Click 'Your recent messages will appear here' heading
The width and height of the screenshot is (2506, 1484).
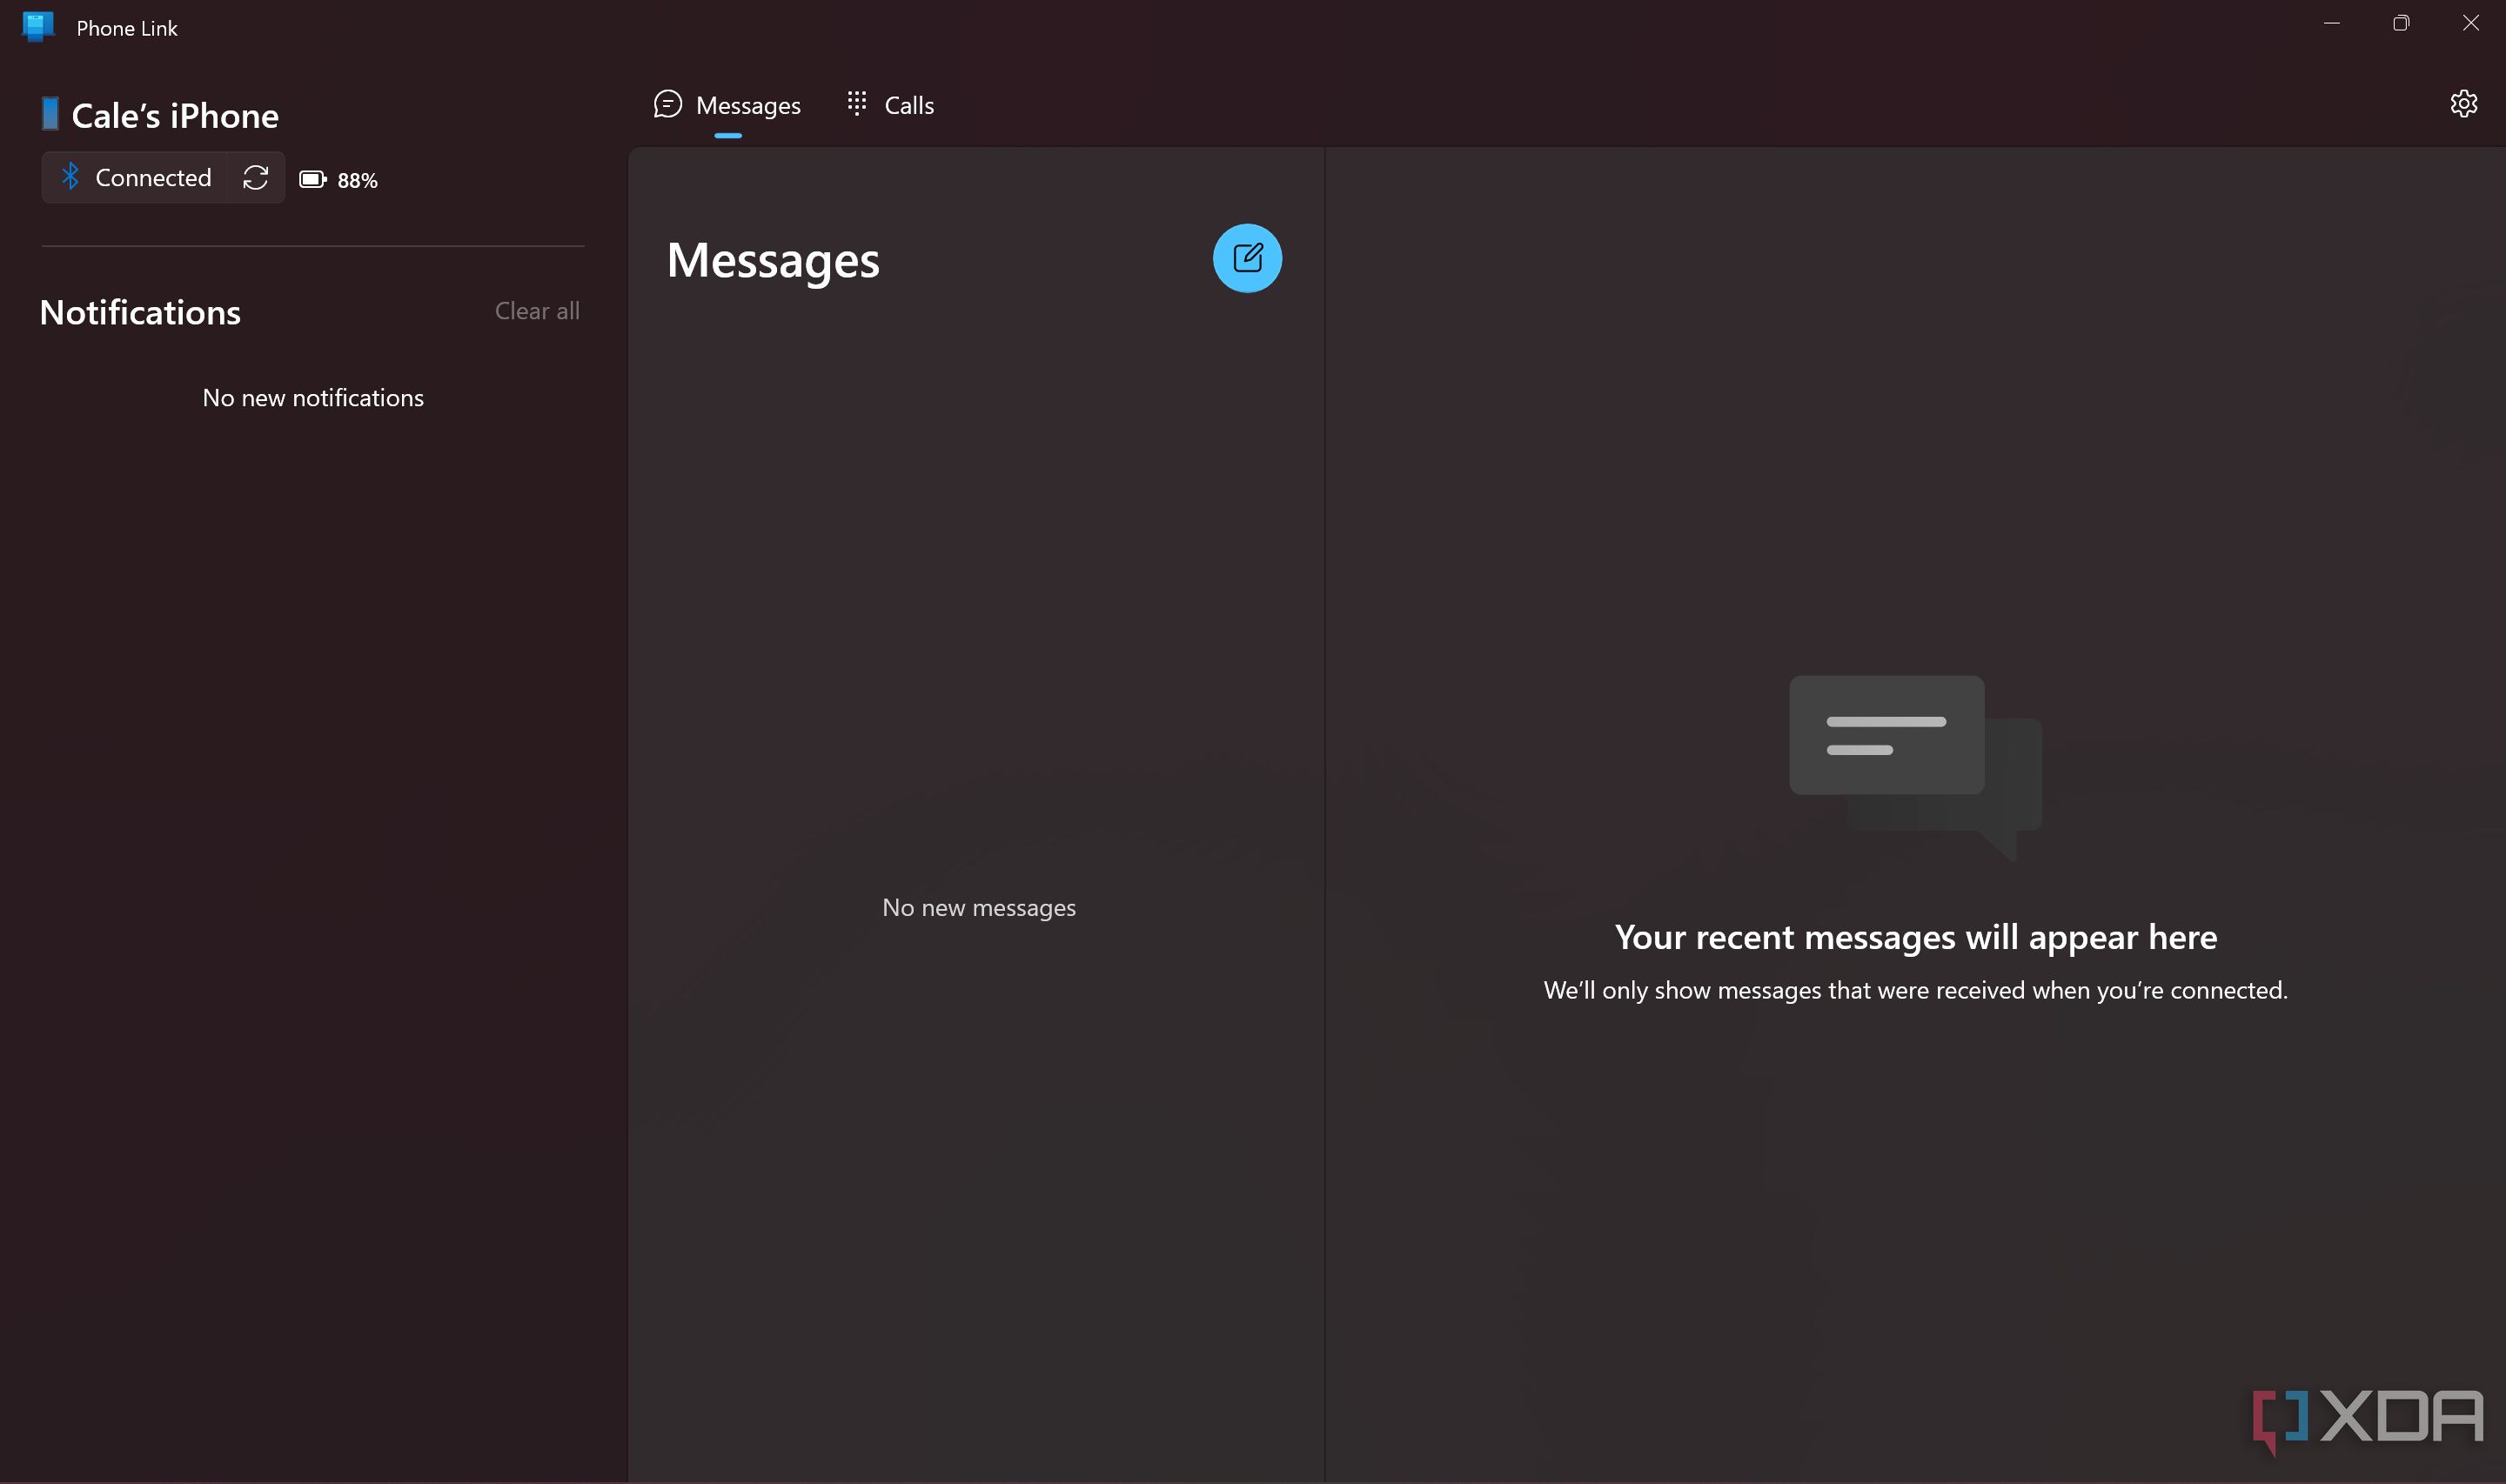click(x=1915, y=937)
